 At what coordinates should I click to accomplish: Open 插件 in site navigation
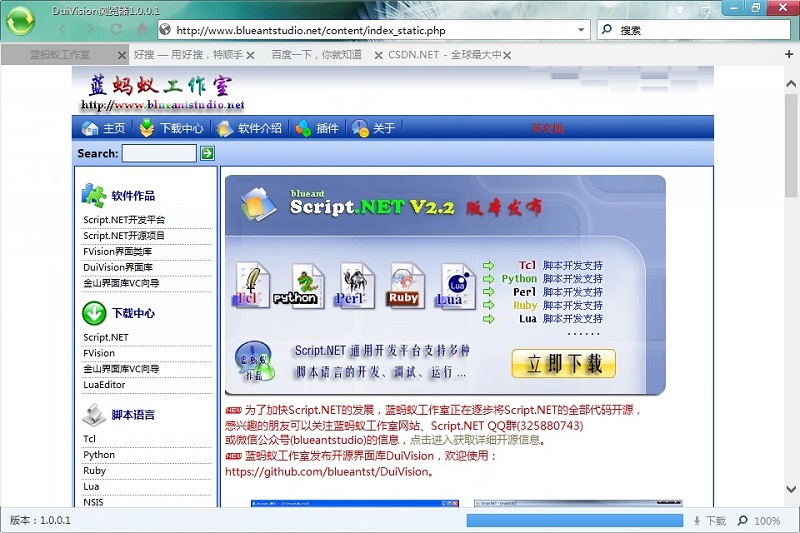tap(317, 128)
